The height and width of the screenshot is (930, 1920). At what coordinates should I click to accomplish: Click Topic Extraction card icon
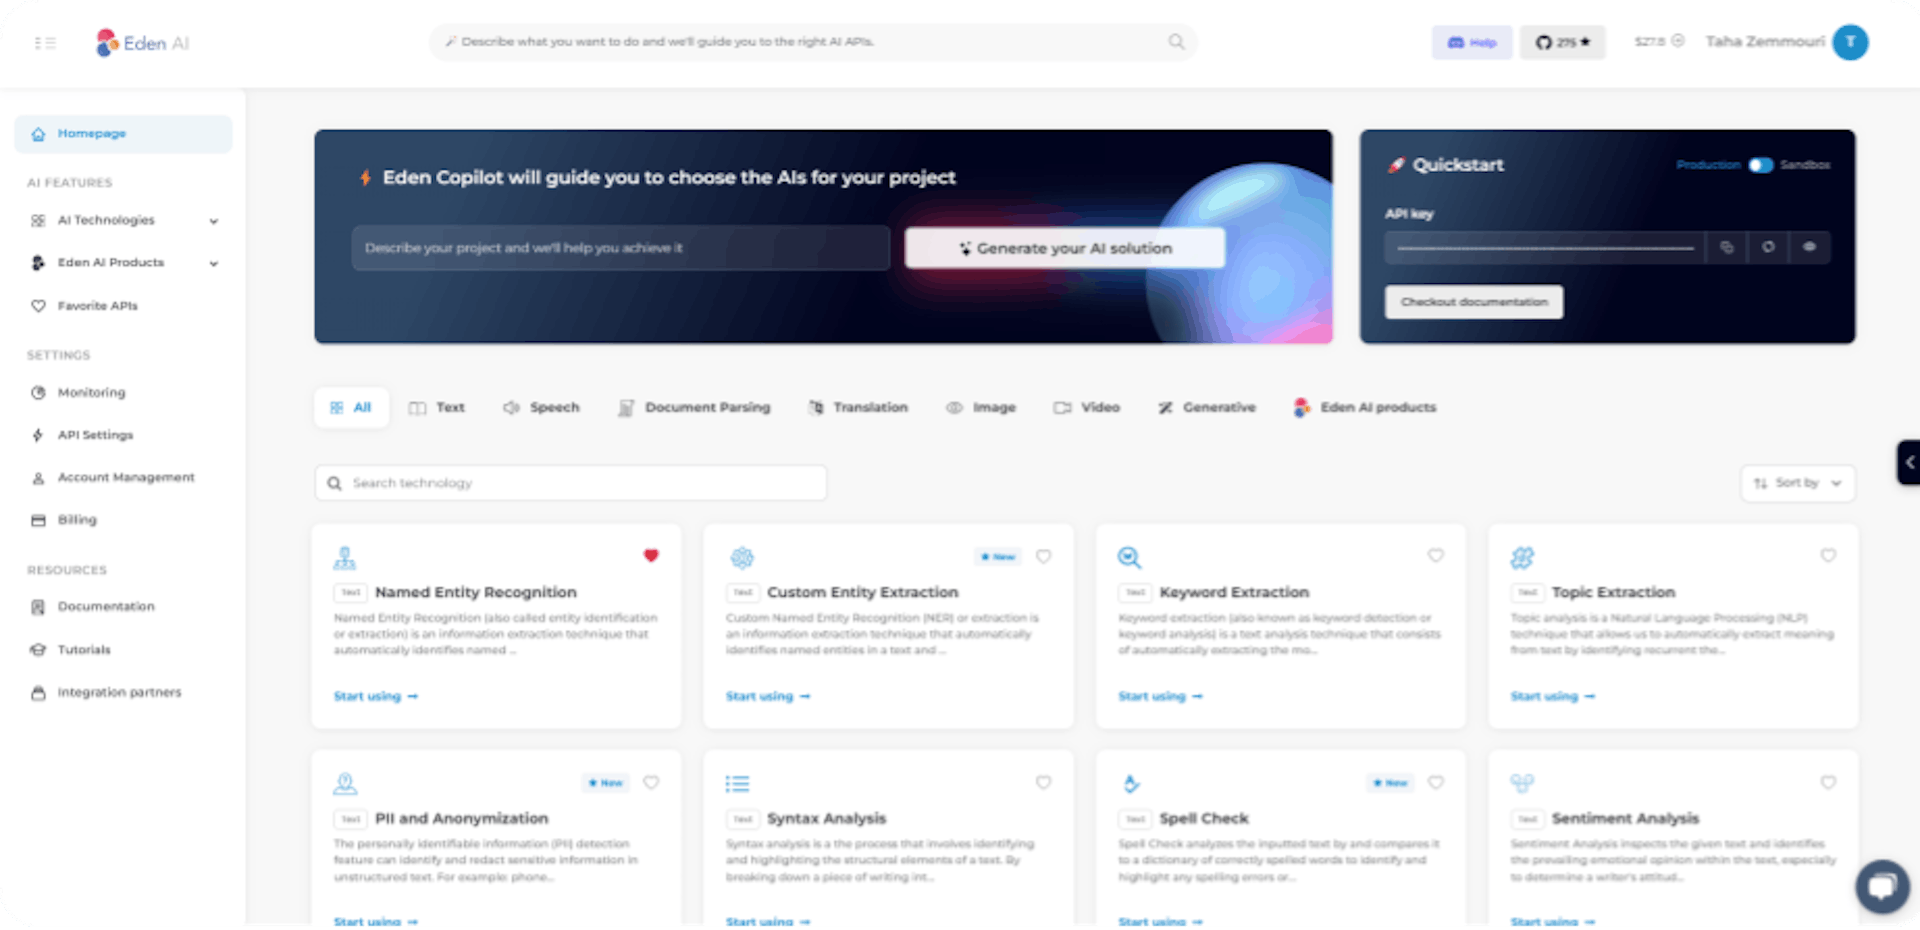pyautogui.click(x=1522, y=558)
